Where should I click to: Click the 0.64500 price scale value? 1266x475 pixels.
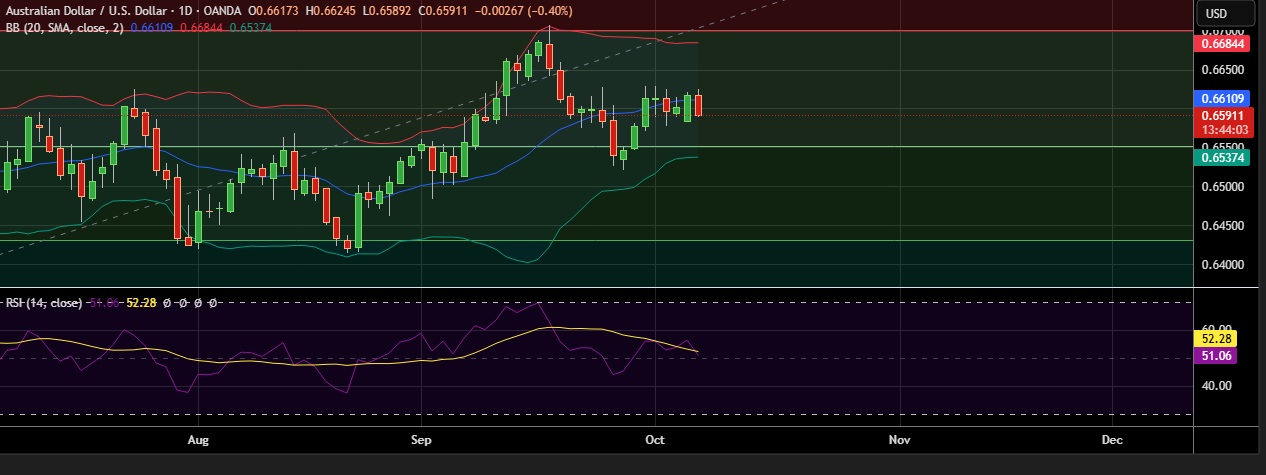tap(1222, 226)
